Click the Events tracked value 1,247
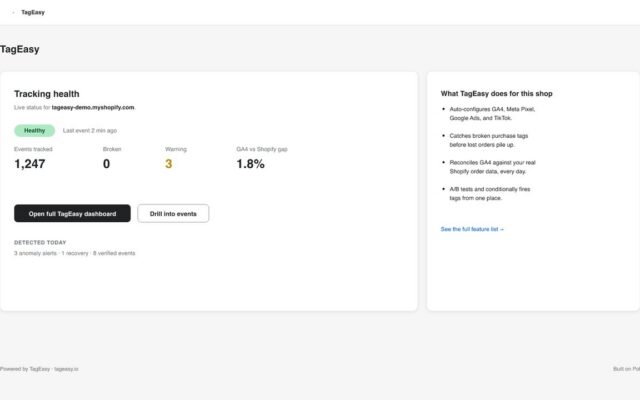 pos(30,164)
